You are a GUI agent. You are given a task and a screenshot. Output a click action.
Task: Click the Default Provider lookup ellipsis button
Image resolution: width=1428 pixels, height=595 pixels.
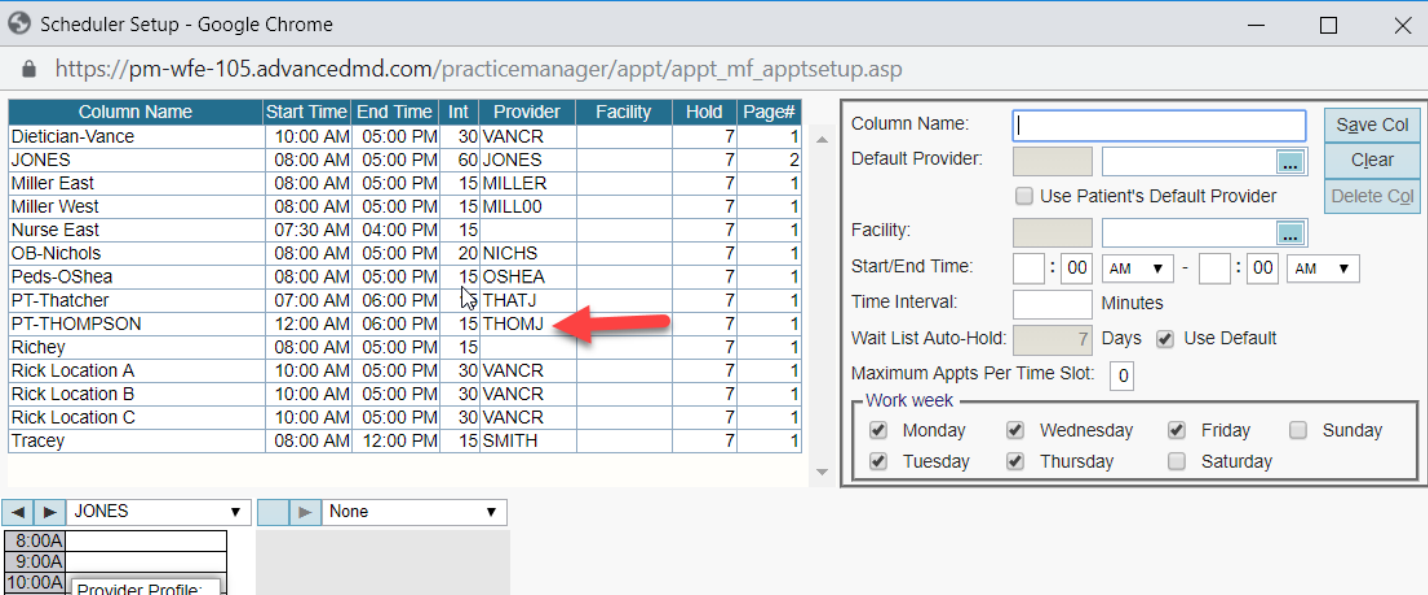[x=1291, y=161]
